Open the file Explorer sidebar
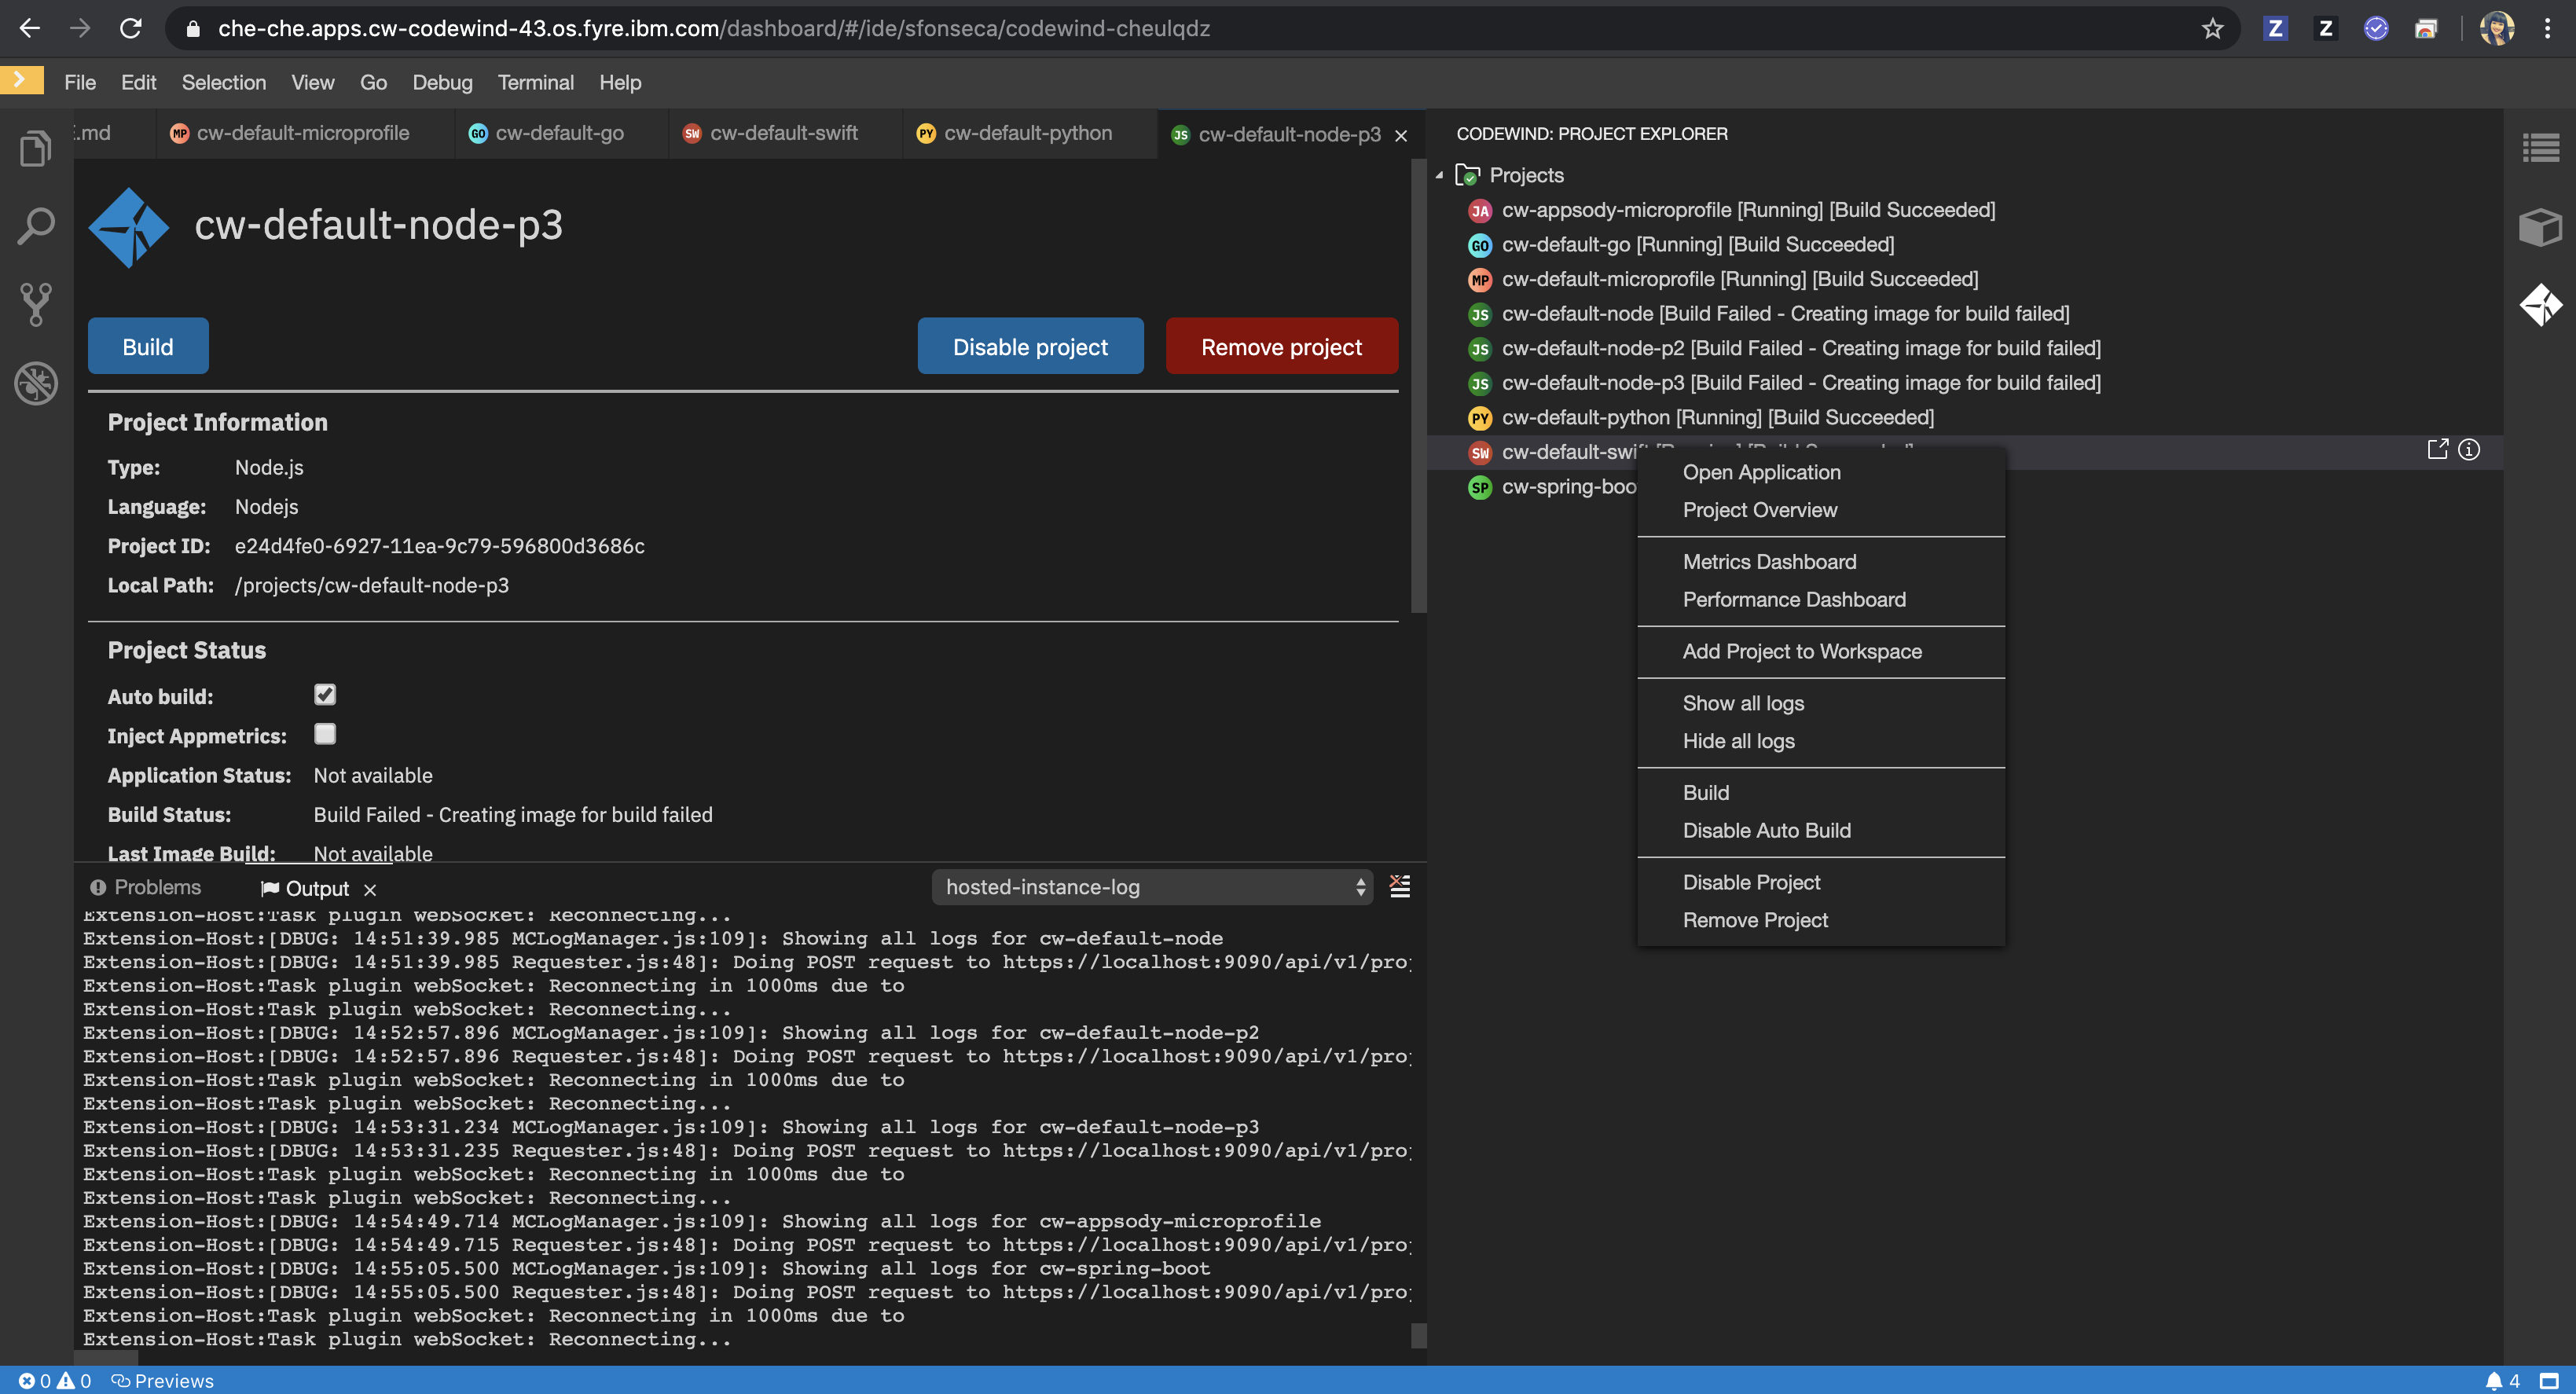The width and height of the screenshot is (2576, 1394). (35, 147)
